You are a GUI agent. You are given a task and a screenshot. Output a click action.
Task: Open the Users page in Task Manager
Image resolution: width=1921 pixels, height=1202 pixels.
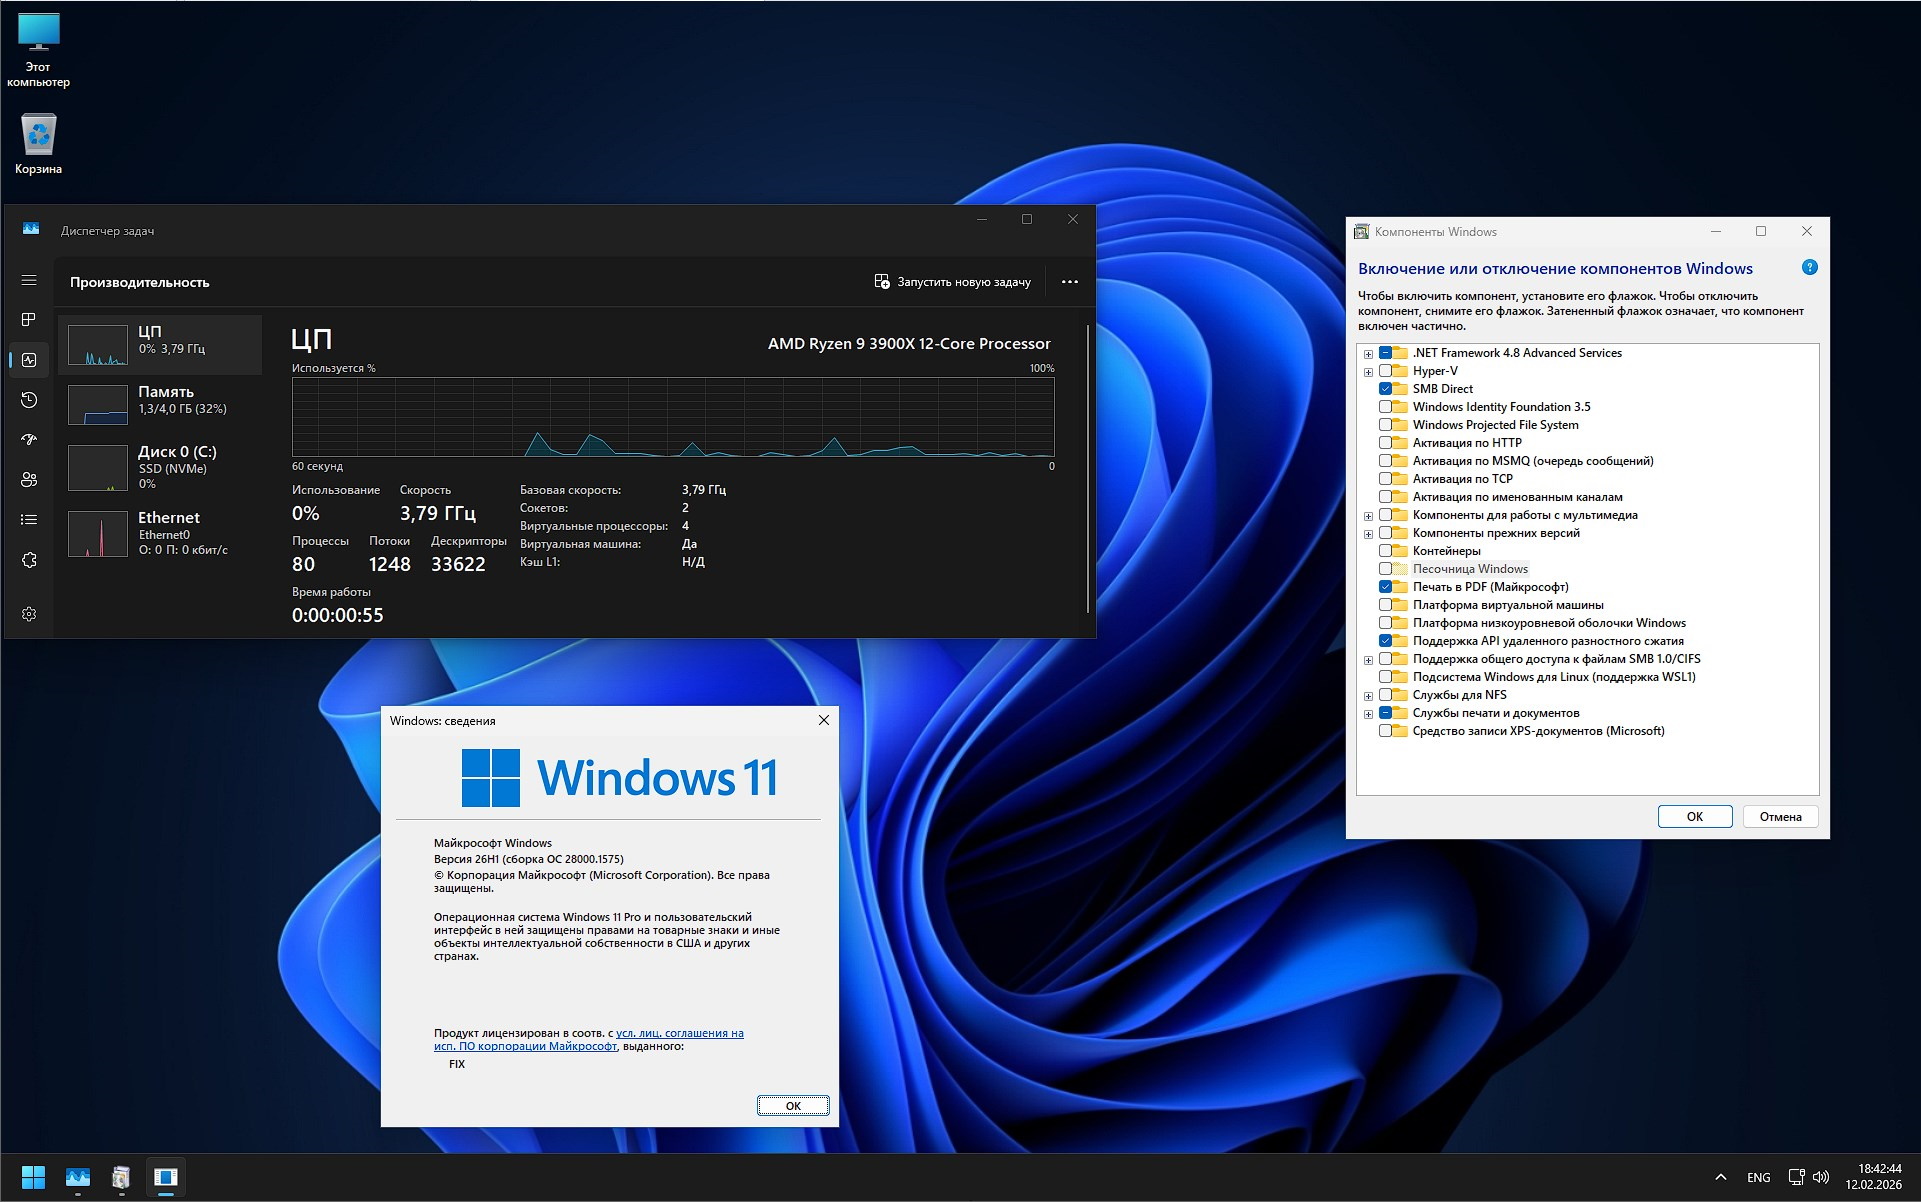tap(29, 479)
